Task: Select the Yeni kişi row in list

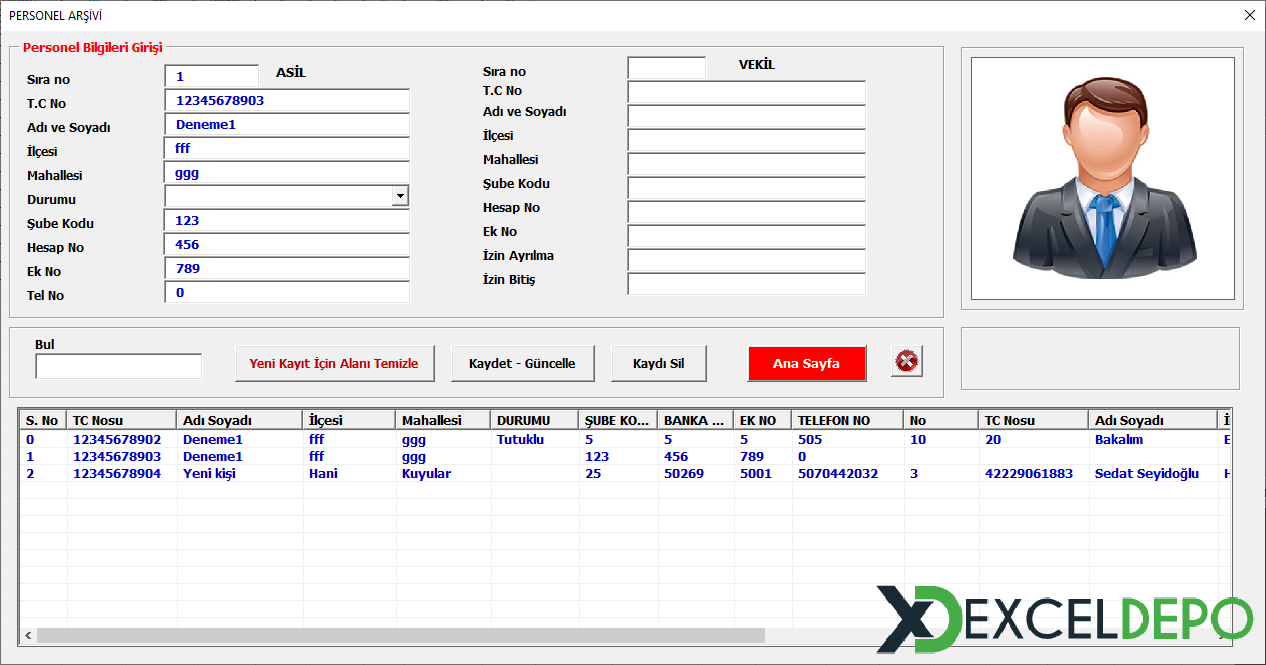Action: pos(625,473)
